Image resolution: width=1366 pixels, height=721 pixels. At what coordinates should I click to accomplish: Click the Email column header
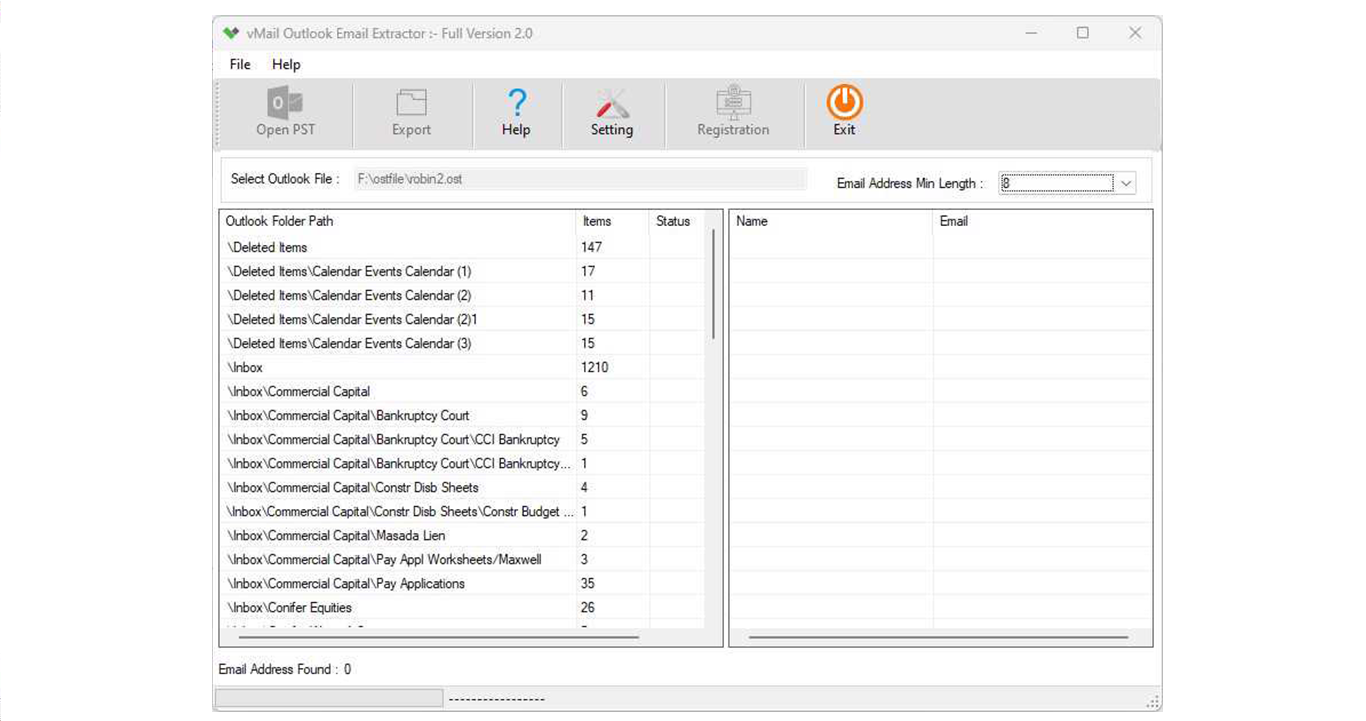(953, 221)
